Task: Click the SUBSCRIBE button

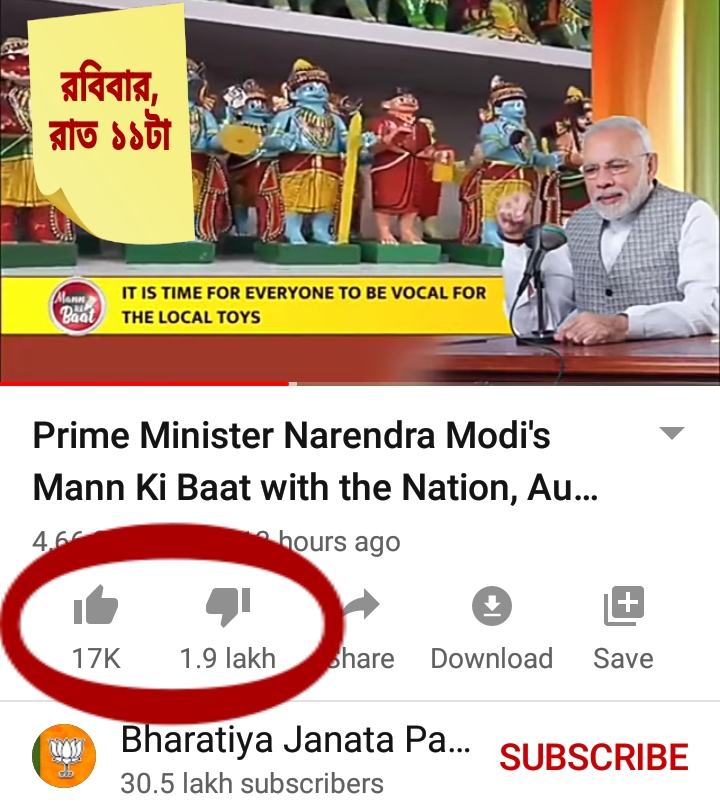Action: [x=594, y=757]
